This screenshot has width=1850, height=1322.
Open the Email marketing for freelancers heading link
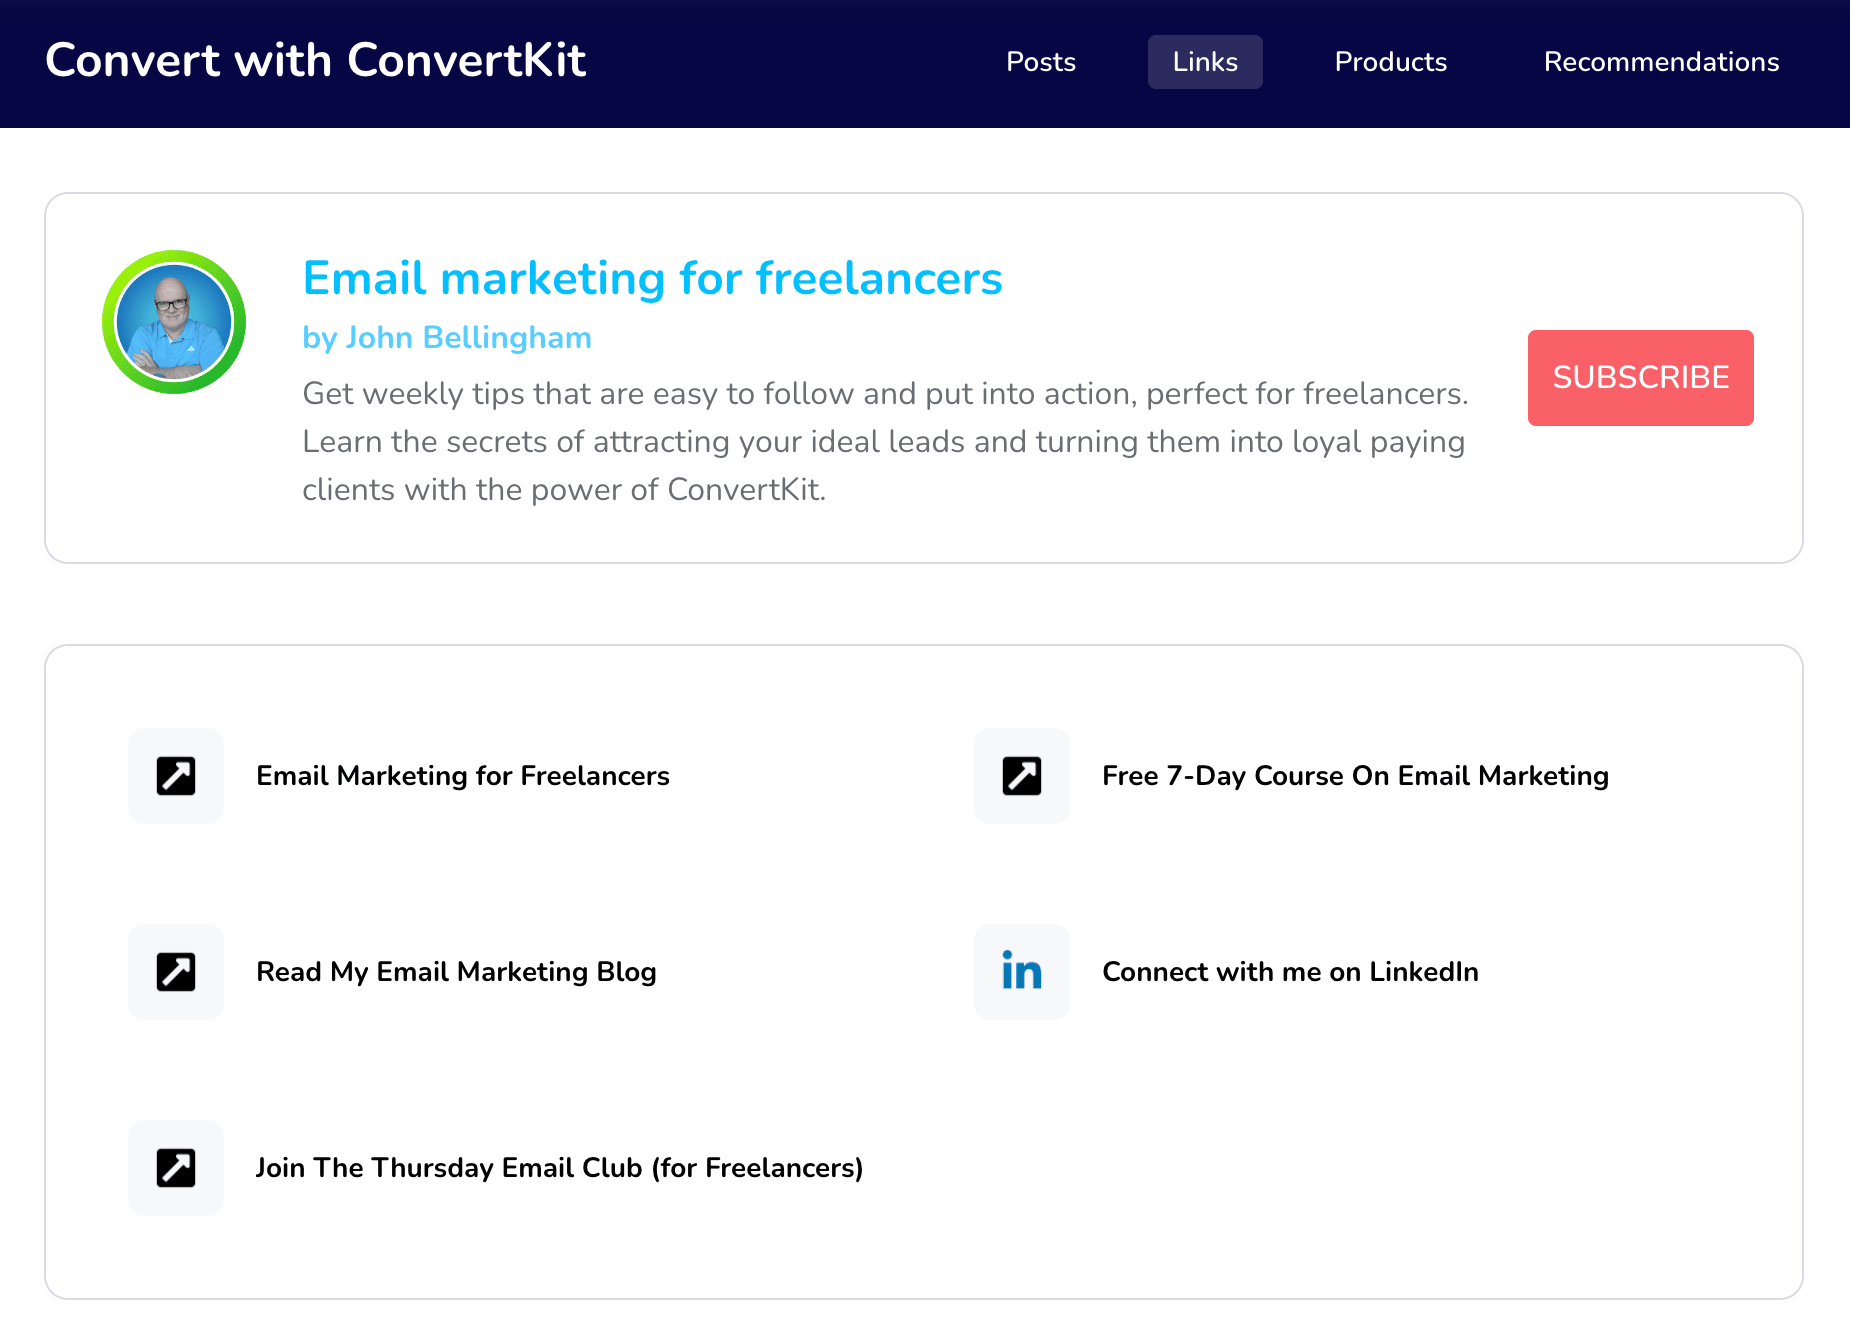[652, 278]
